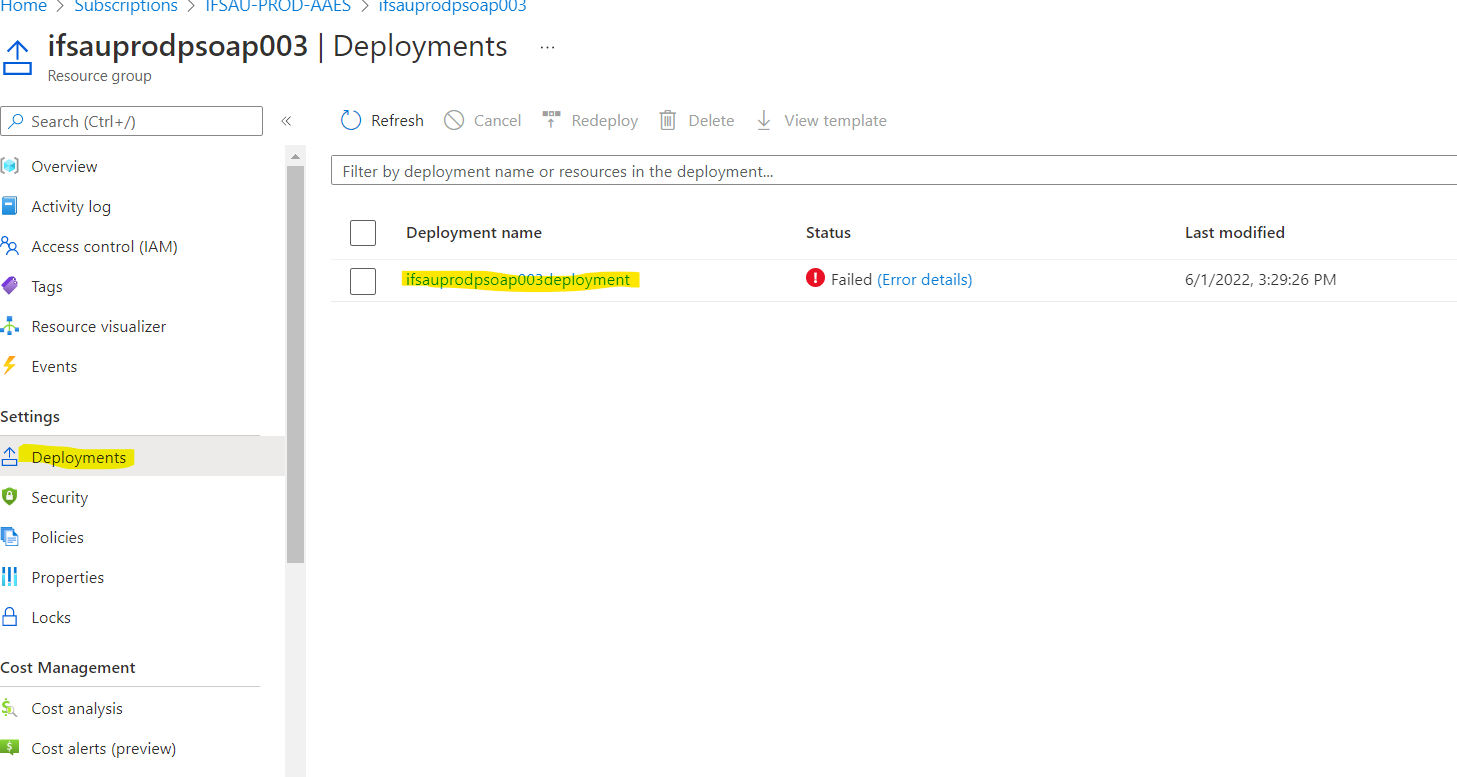Click the resource group header upload icon

tap(17, 57)
